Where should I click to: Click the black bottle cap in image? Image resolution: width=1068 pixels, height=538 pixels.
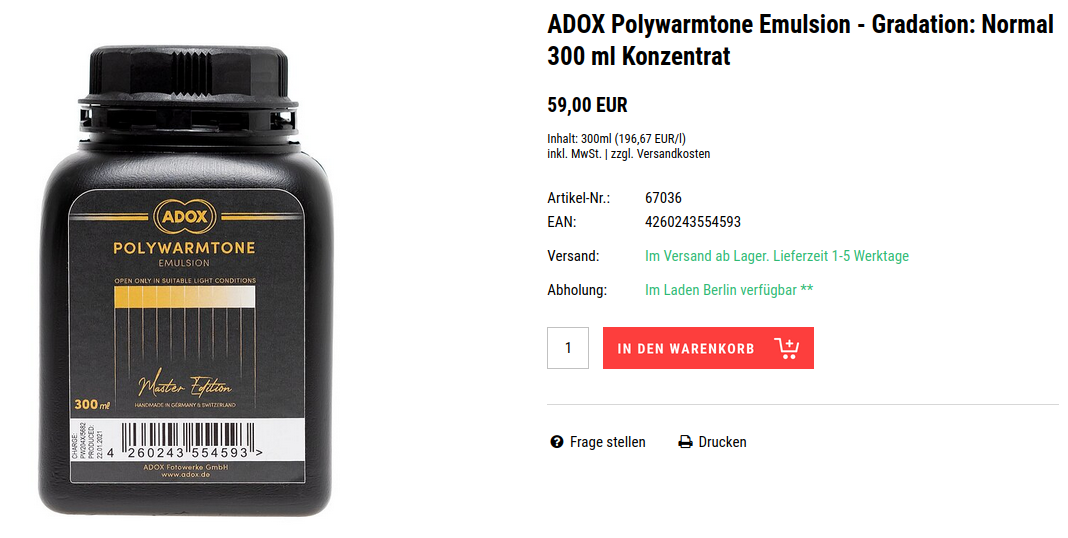(188, 86)
